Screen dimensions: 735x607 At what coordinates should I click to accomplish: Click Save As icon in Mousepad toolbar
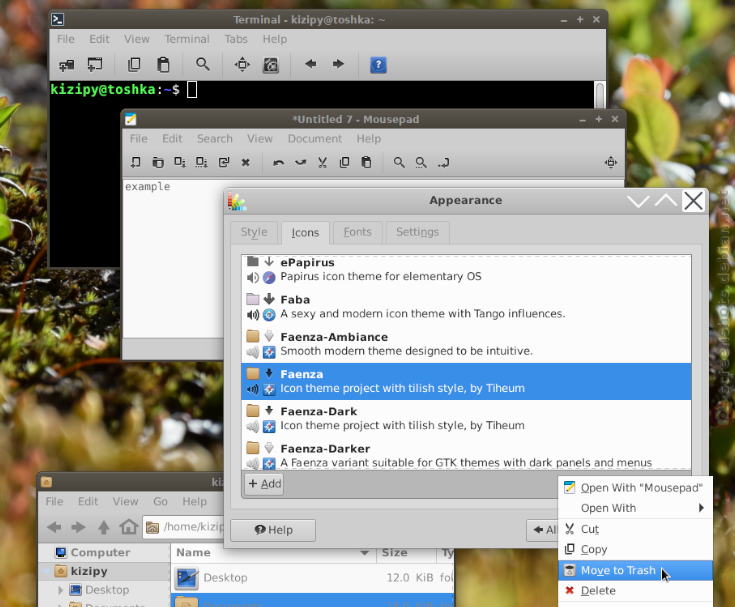click(202, 163)
